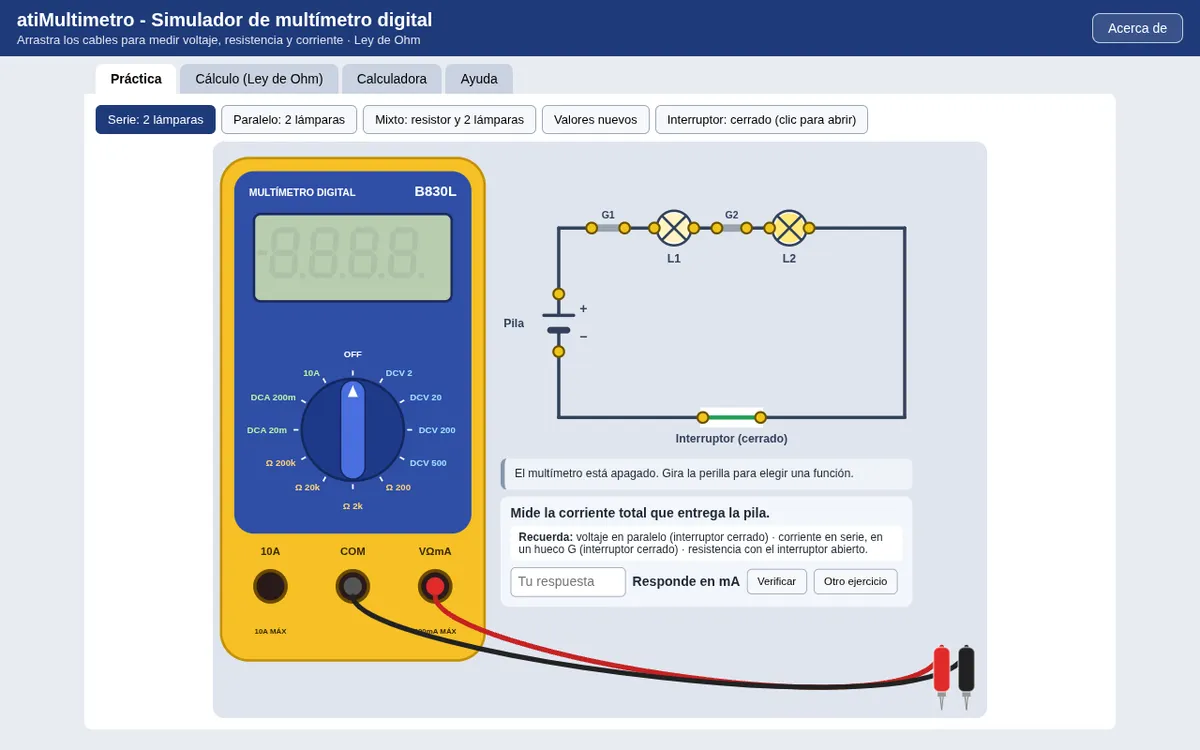The height and width of the screenshot is (750, 1200).
Task: Click the Tu respuesta input field
Action: [x=568, y=581]
